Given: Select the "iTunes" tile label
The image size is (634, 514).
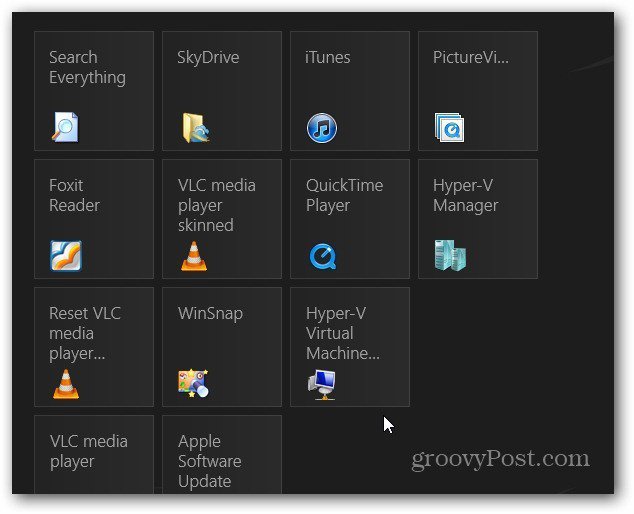Looking at the screenshot, I should [328, 57].
